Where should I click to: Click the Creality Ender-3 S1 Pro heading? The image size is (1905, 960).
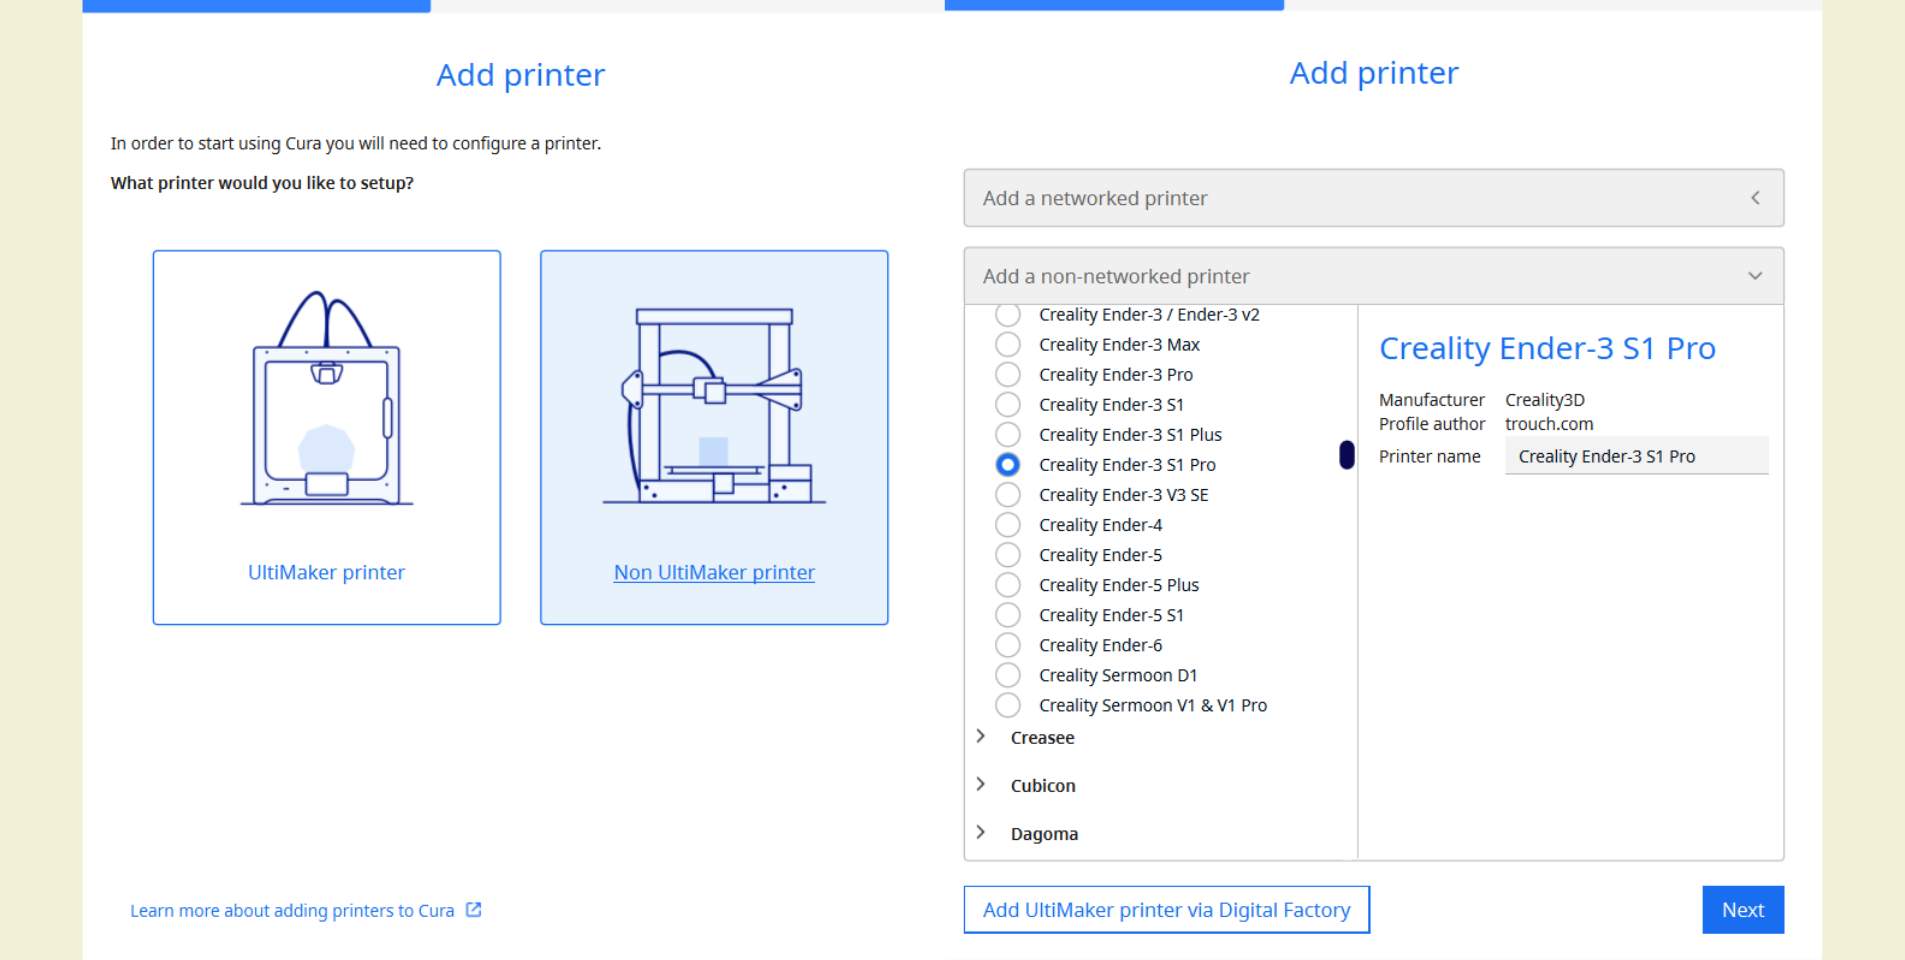[1547, 348]
